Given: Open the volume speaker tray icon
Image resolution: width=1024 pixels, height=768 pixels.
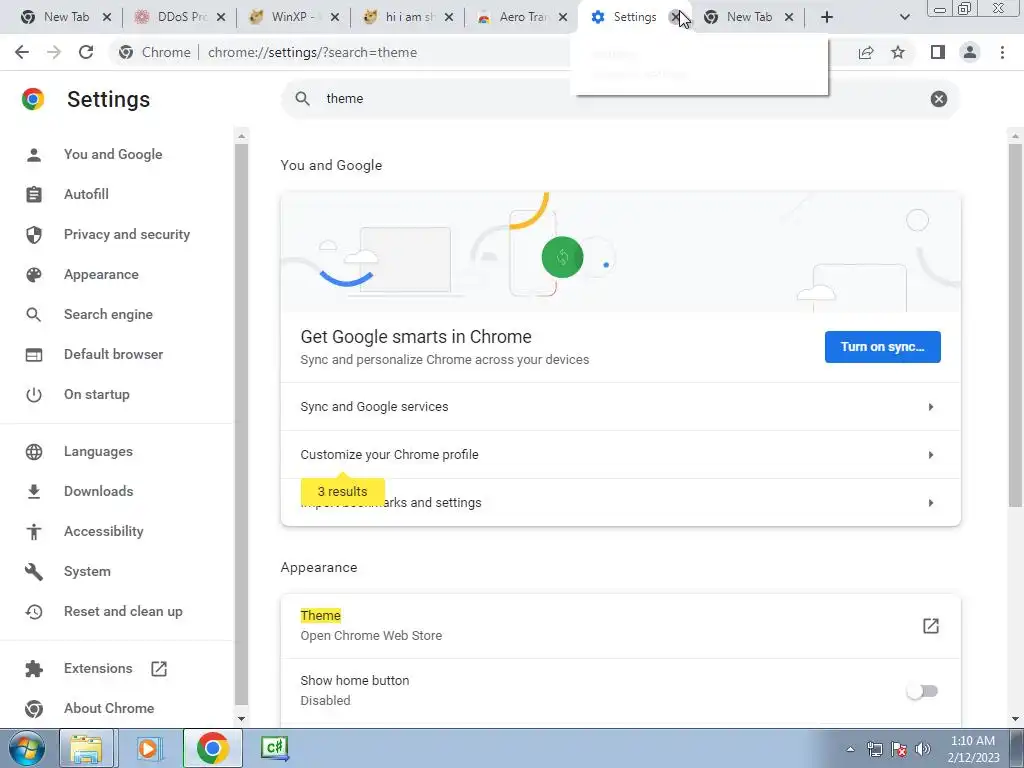Looking at the screenshot, I should 922,749.
